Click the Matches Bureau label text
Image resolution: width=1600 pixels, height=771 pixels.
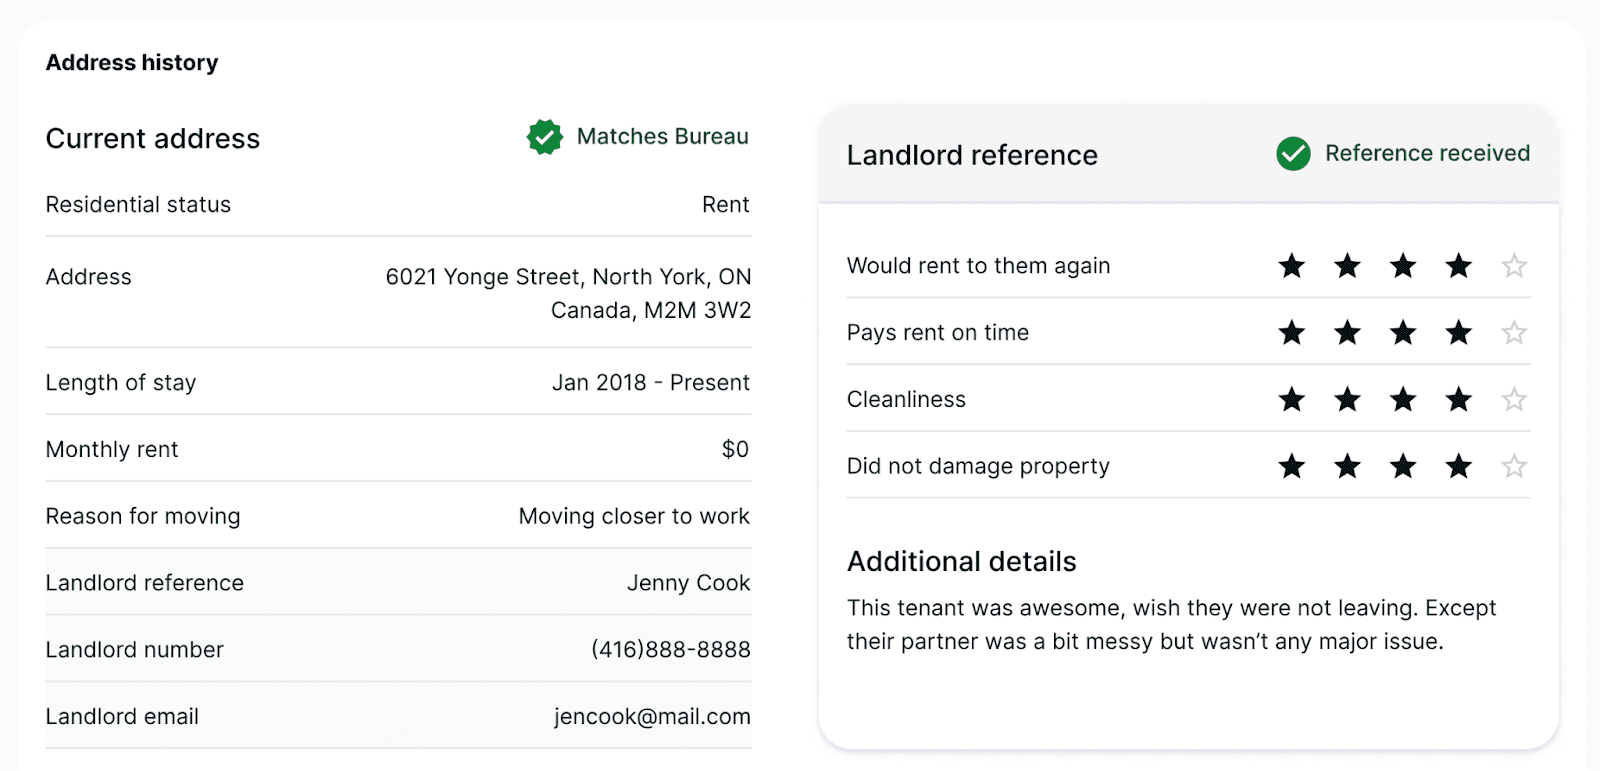[x=662, y=137]
